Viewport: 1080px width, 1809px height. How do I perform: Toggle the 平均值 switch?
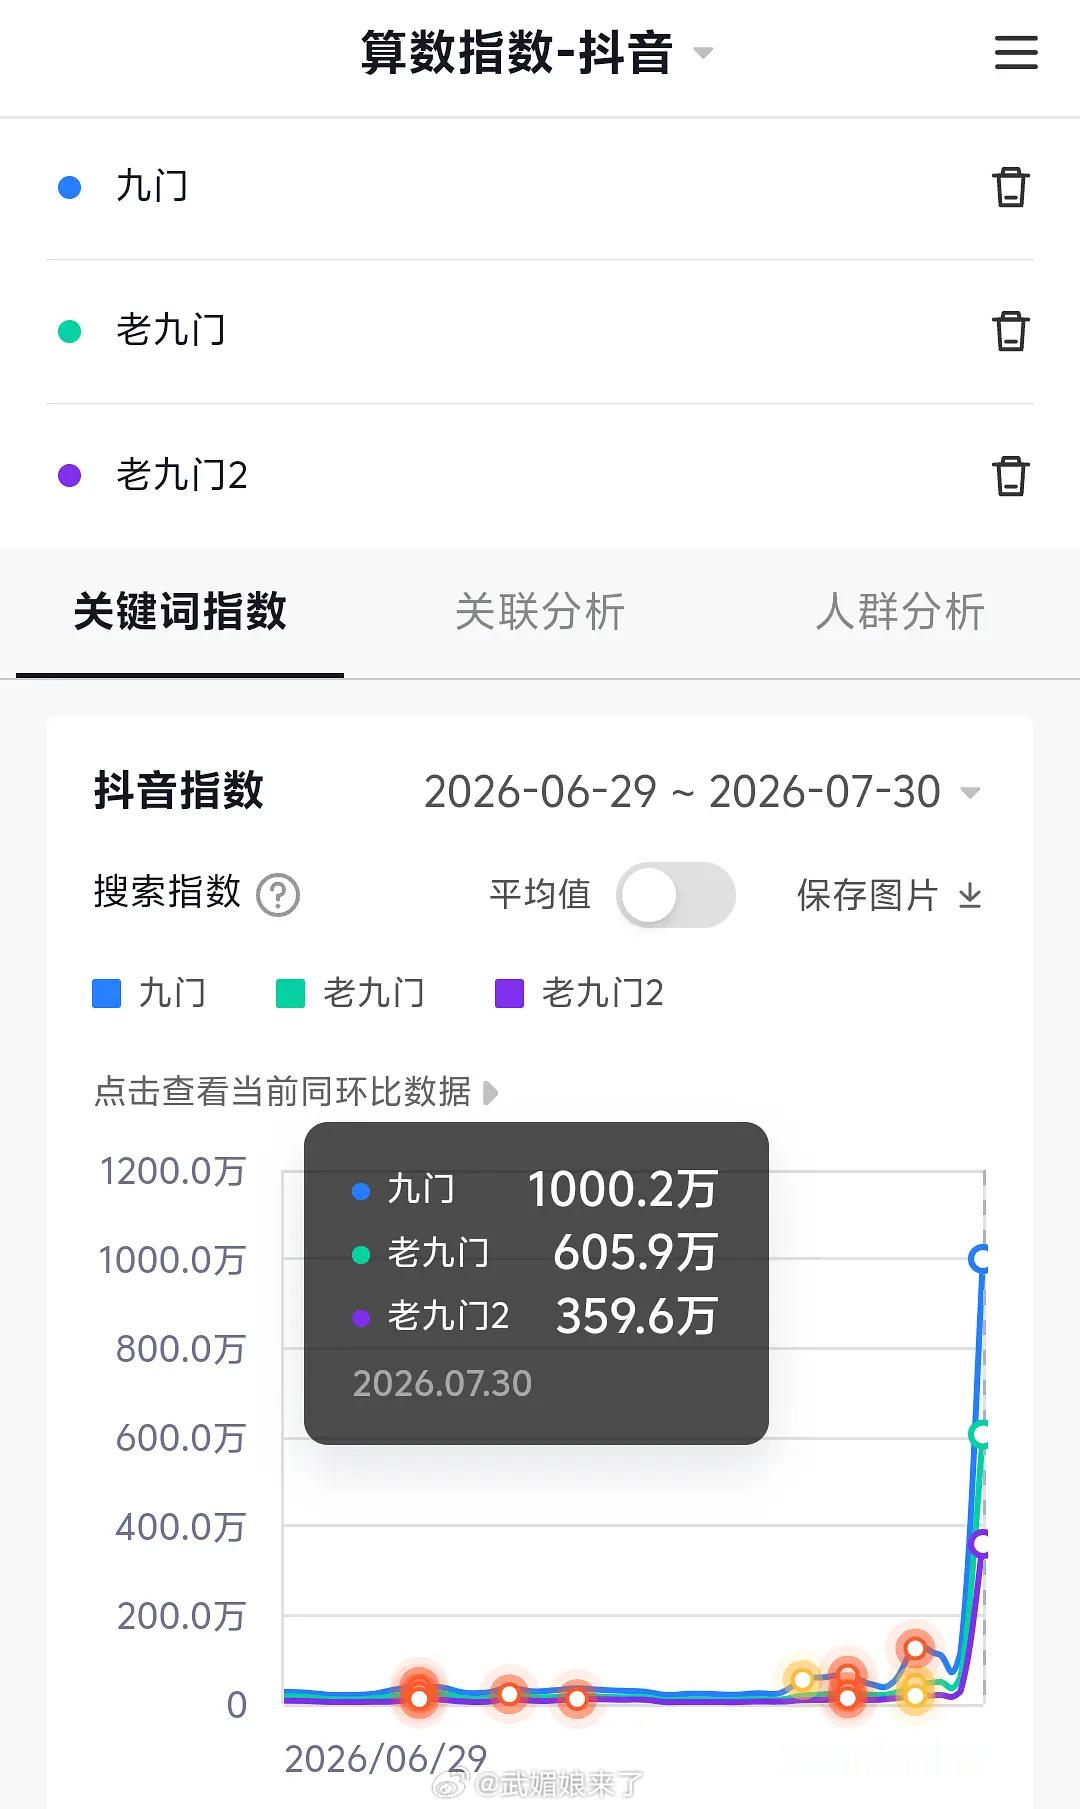tap(676, 895)
